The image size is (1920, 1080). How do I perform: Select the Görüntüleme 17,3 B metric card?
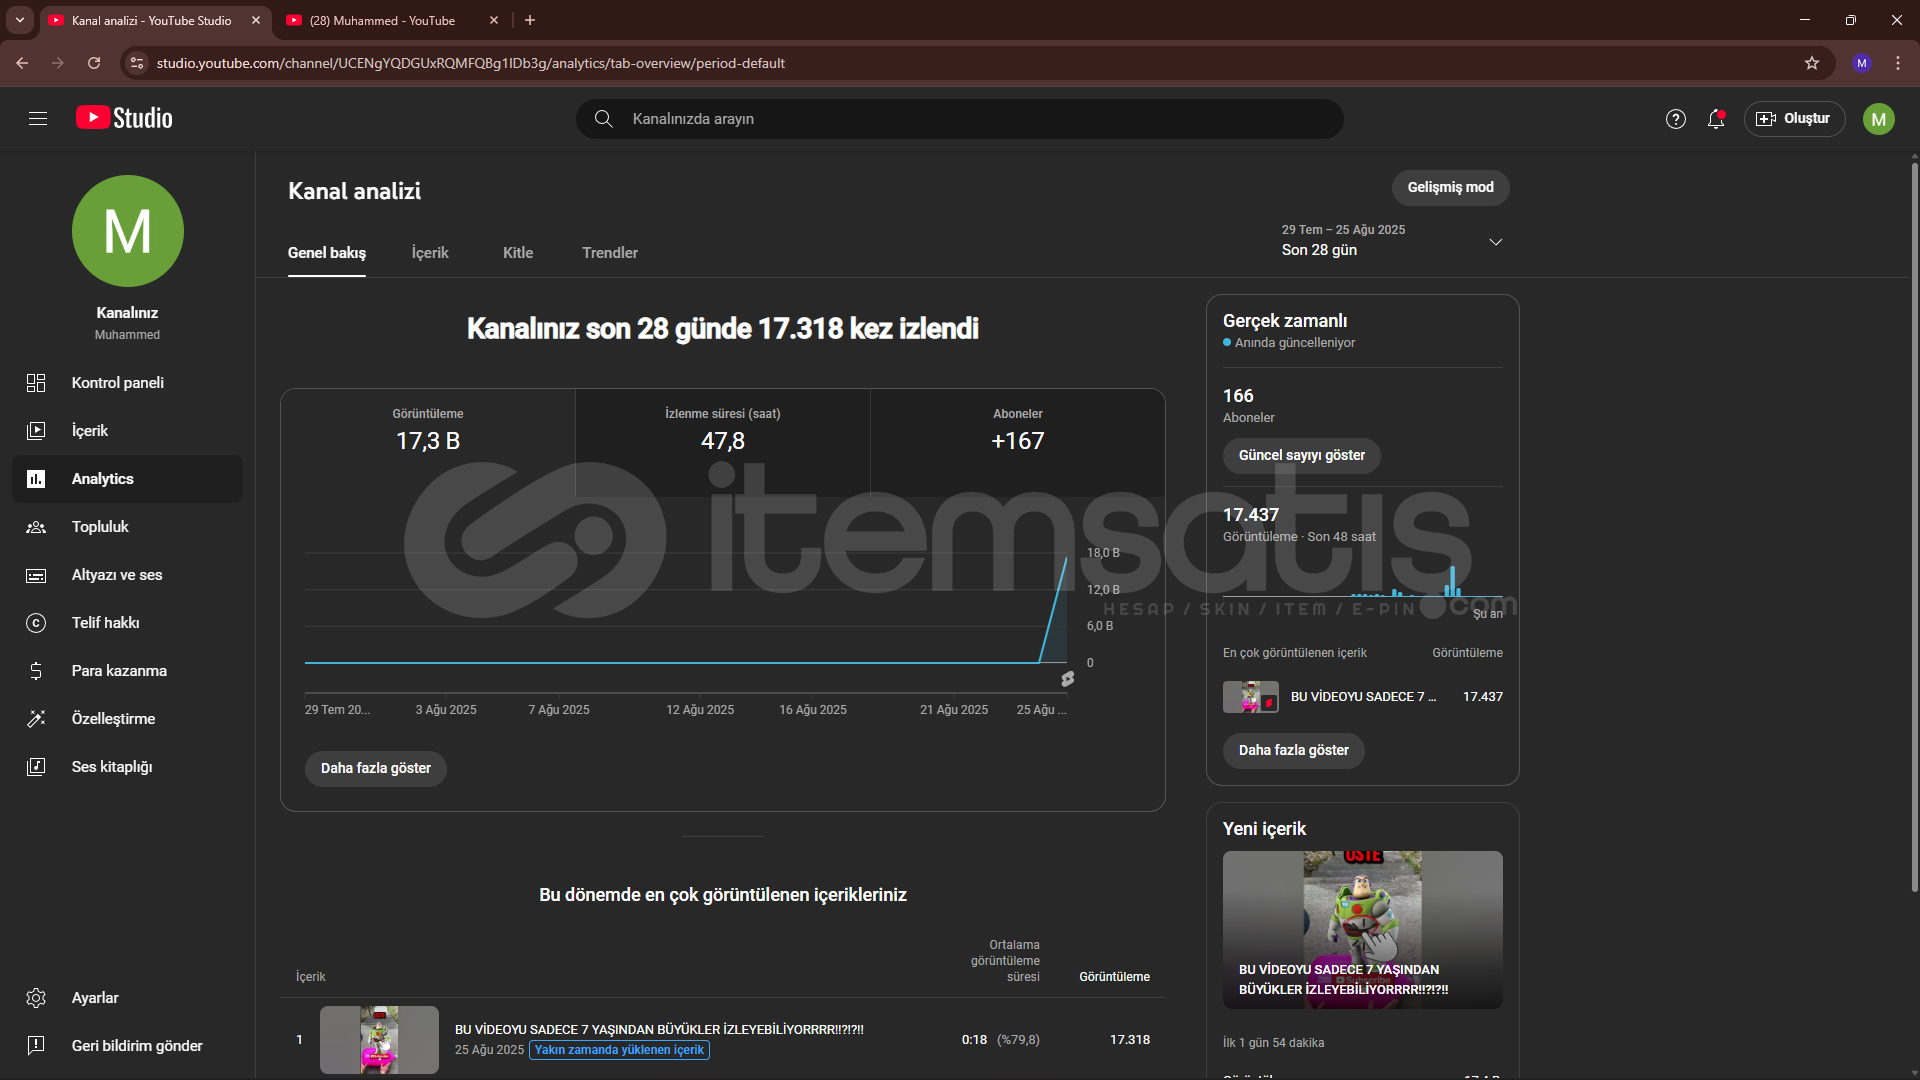click(428, 442)
